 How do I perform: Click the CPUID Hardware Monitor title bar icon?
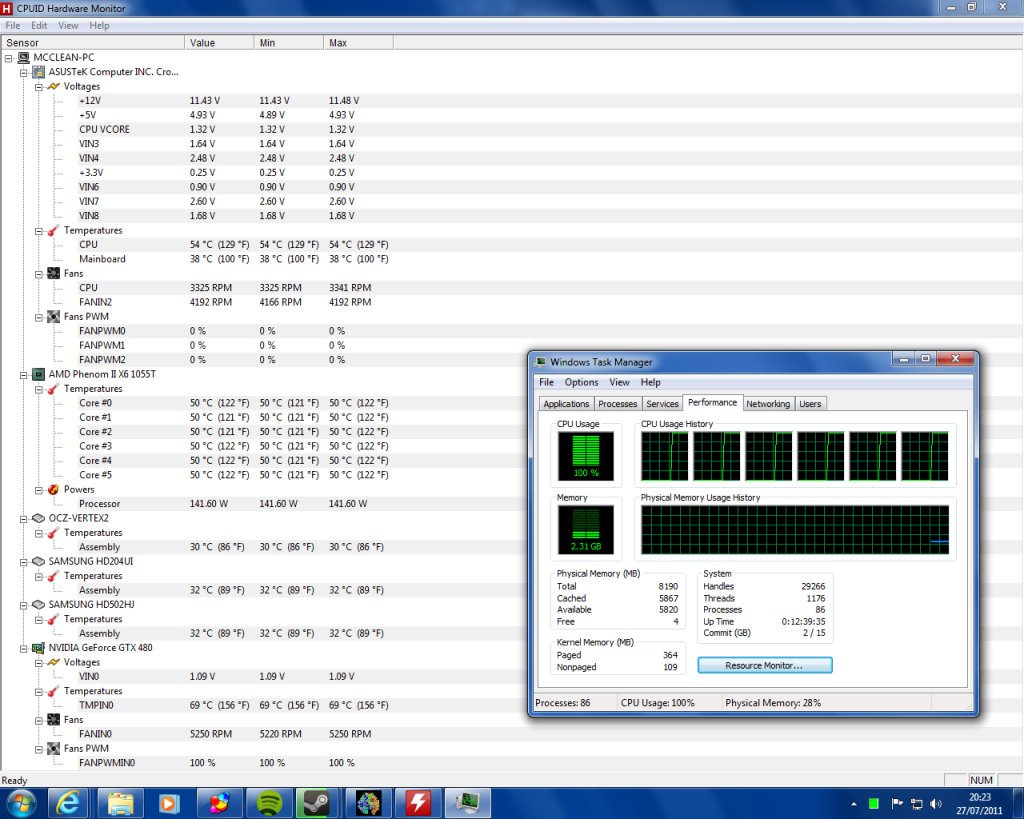pos(7,8)
